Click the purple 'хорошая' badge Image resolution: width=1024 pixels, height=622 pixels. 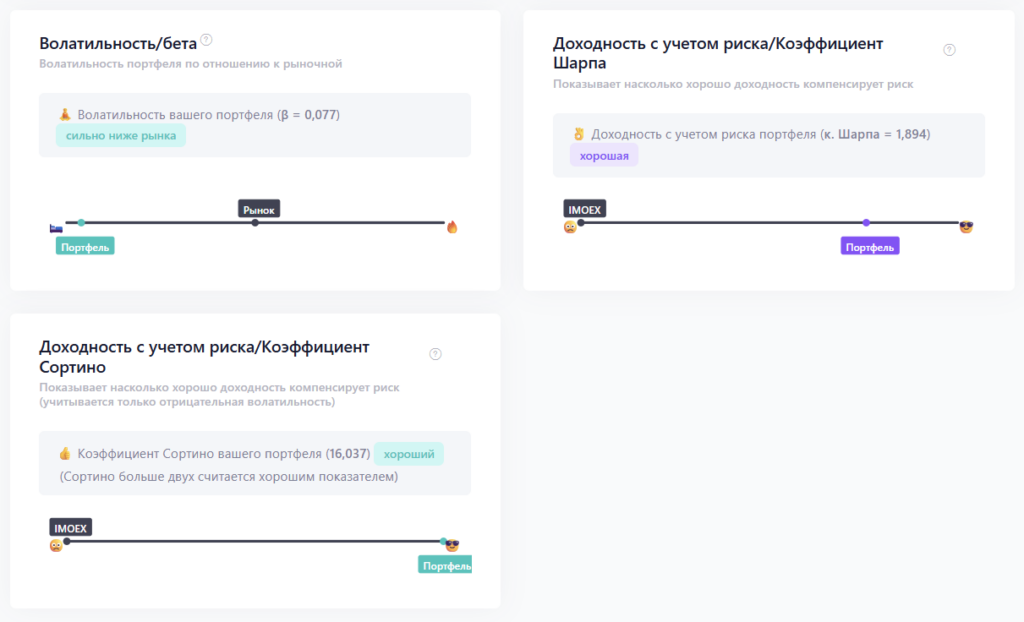(x=604, y=156)
